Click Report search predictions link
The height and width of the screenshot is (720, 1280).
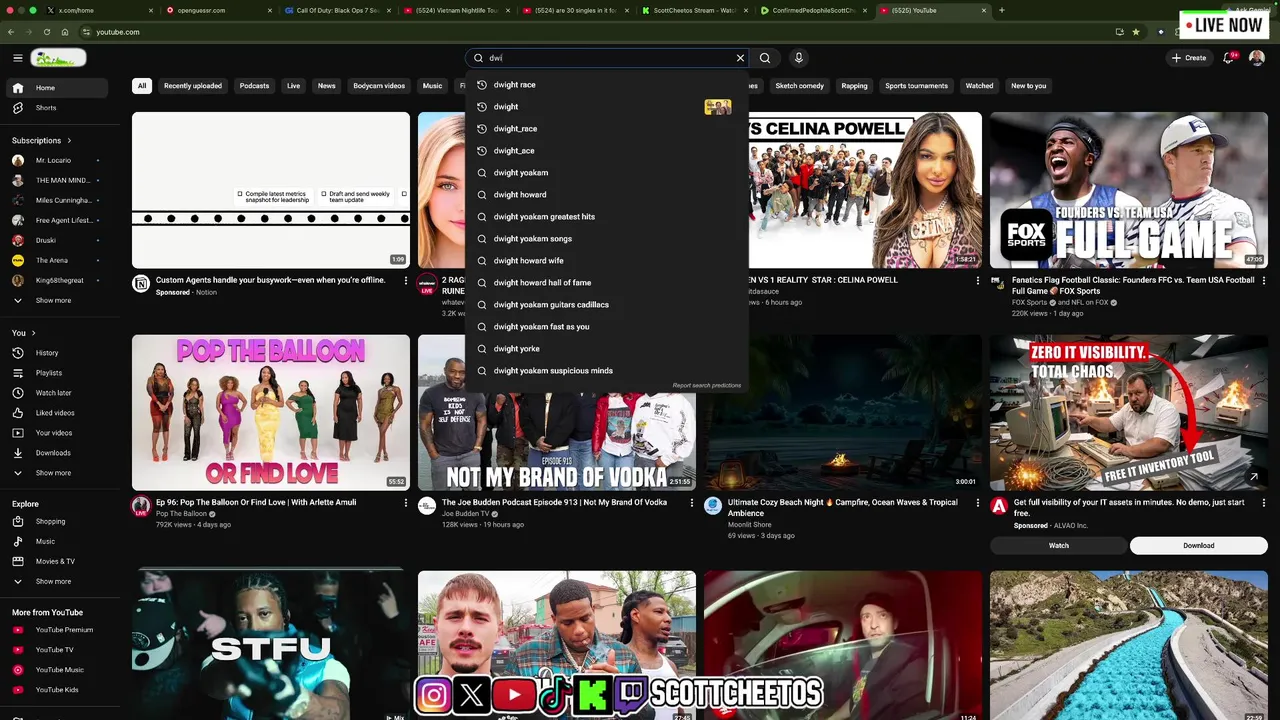[x=707, y=385]
